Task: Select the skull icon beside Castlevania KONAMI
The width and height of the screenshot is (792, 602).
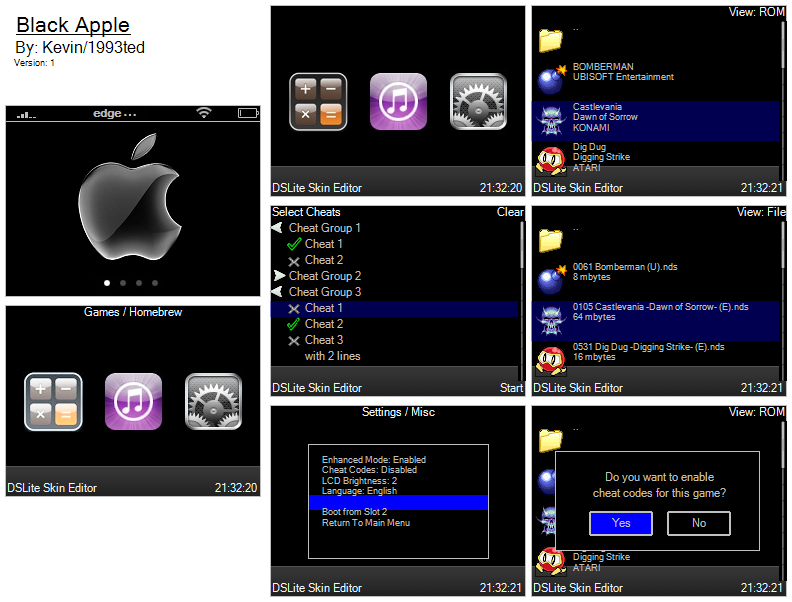Action: pyautogui.click(x=551, y=121)
